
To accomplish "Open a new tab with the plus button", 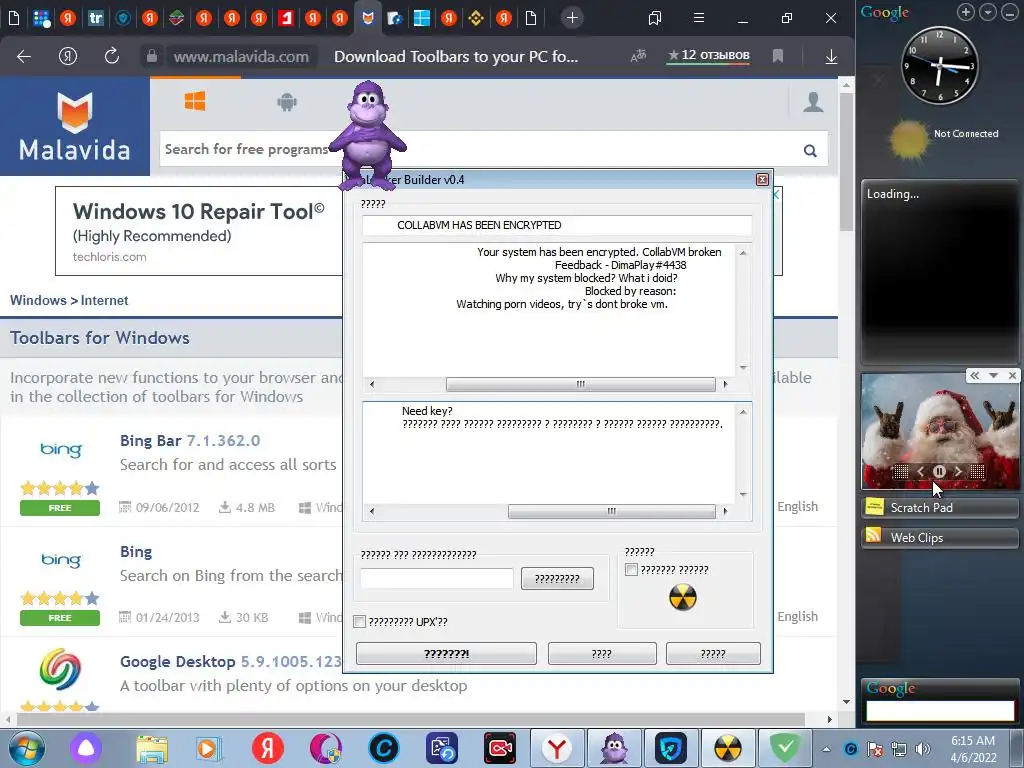I will point(572,18).
